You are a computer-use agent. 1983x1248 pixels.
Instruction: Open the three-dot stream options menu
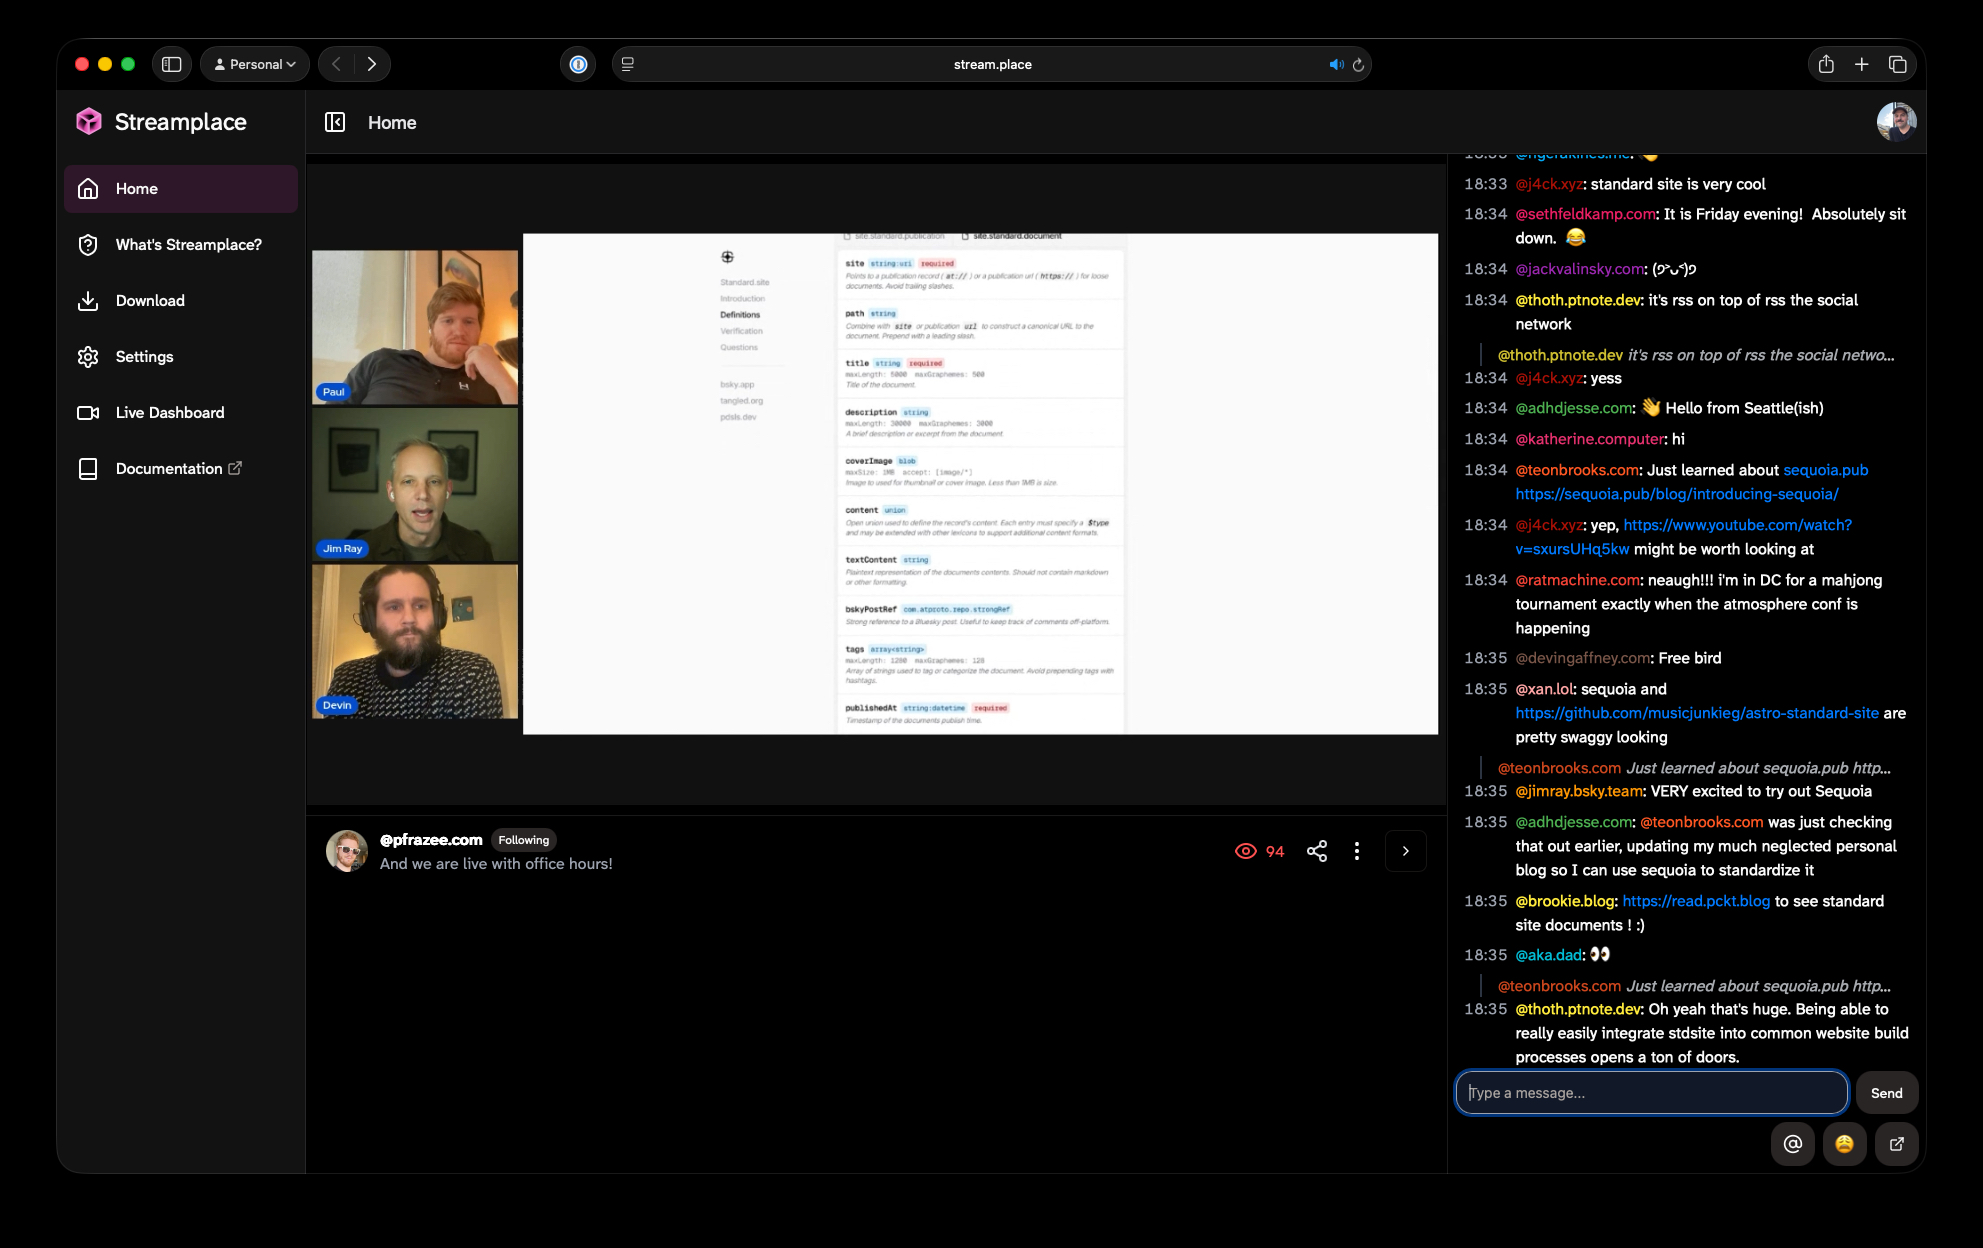point(1356,851)
